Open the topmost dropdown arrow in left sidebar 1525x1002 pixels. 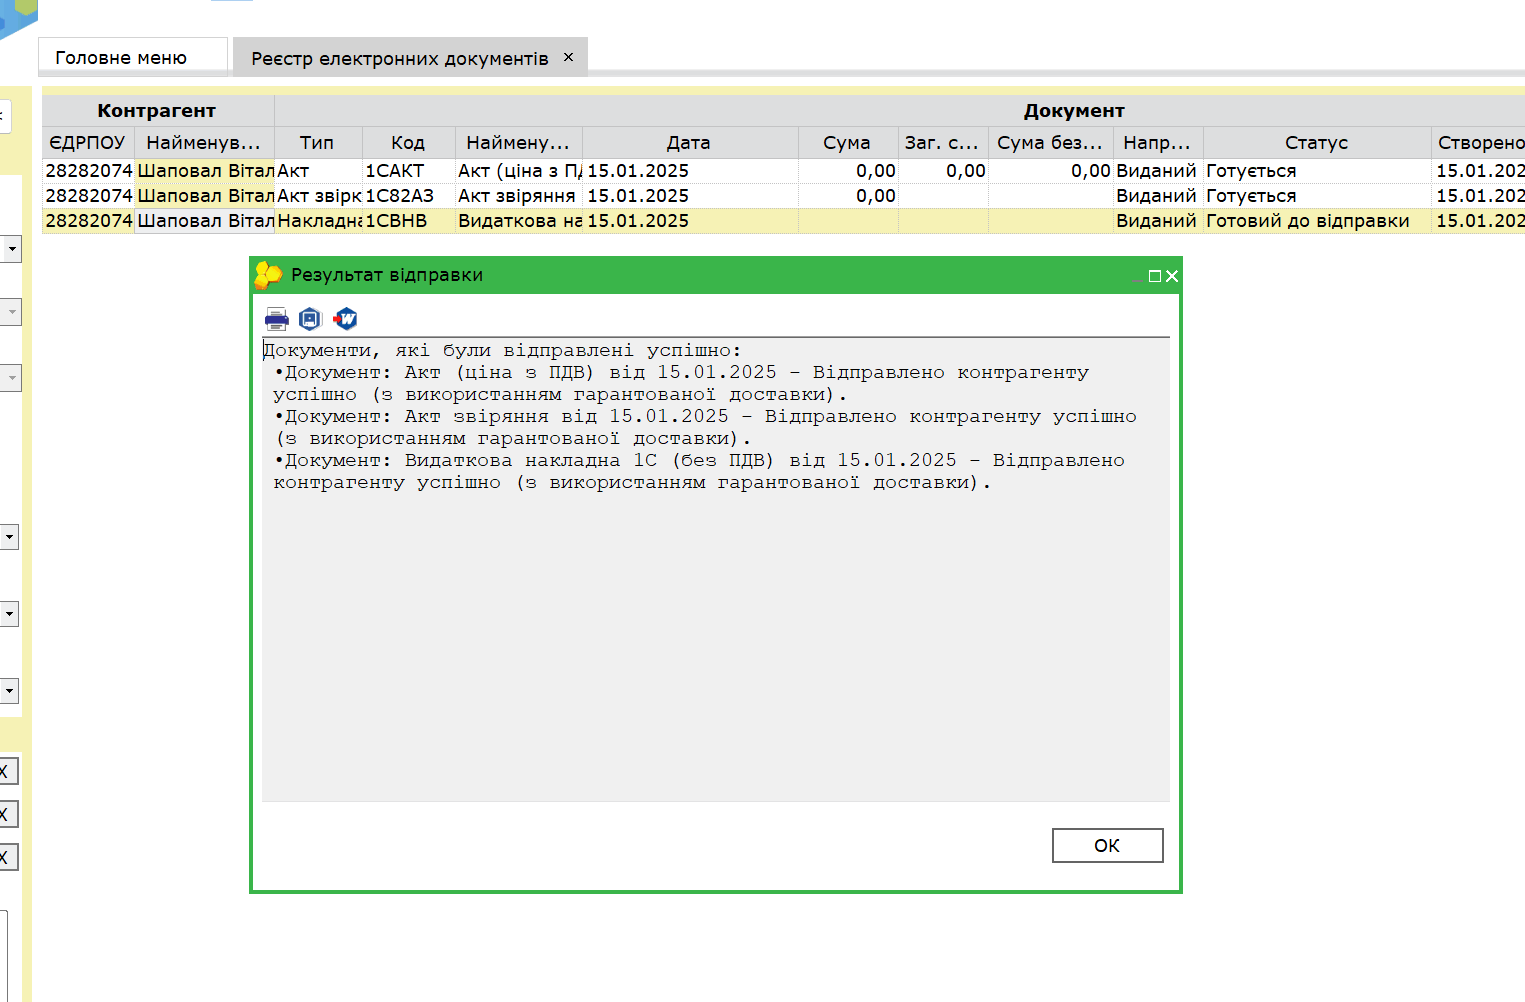pyautogui.click(x=10, y=248)
